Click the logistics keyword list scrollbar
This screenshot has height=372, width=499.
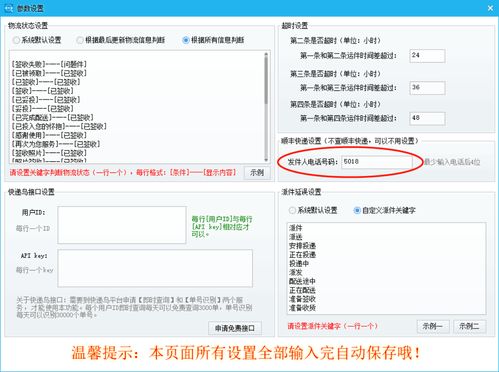tap(266, 107)
